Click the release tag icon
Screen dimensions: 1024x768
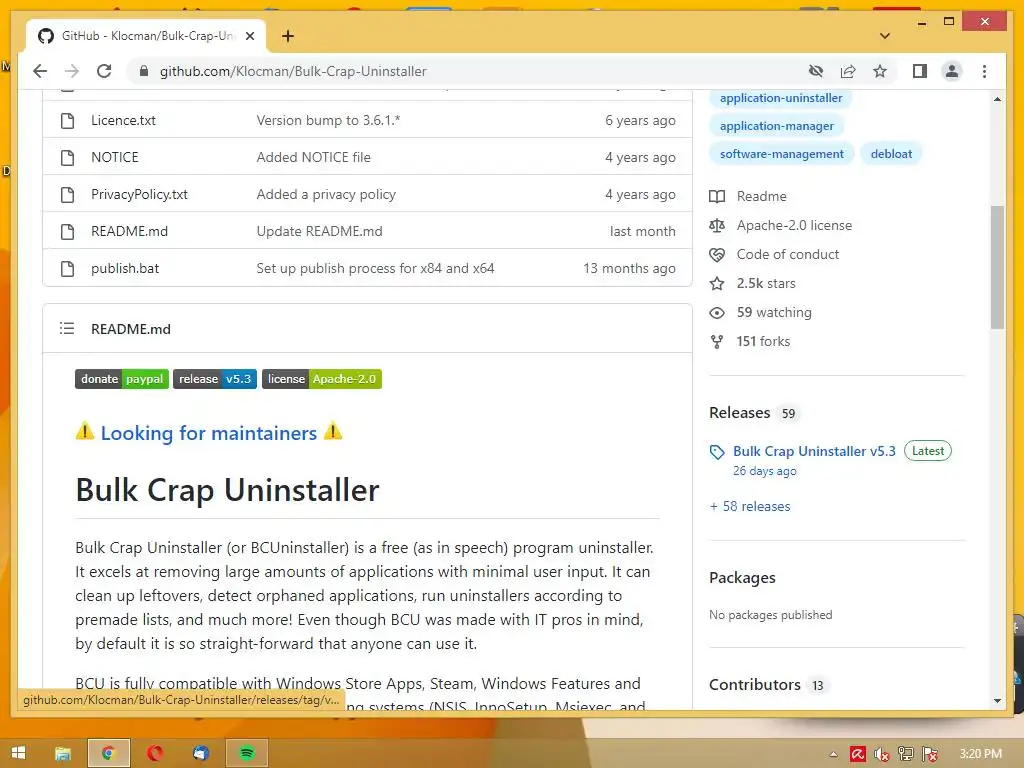click(717, 452)
